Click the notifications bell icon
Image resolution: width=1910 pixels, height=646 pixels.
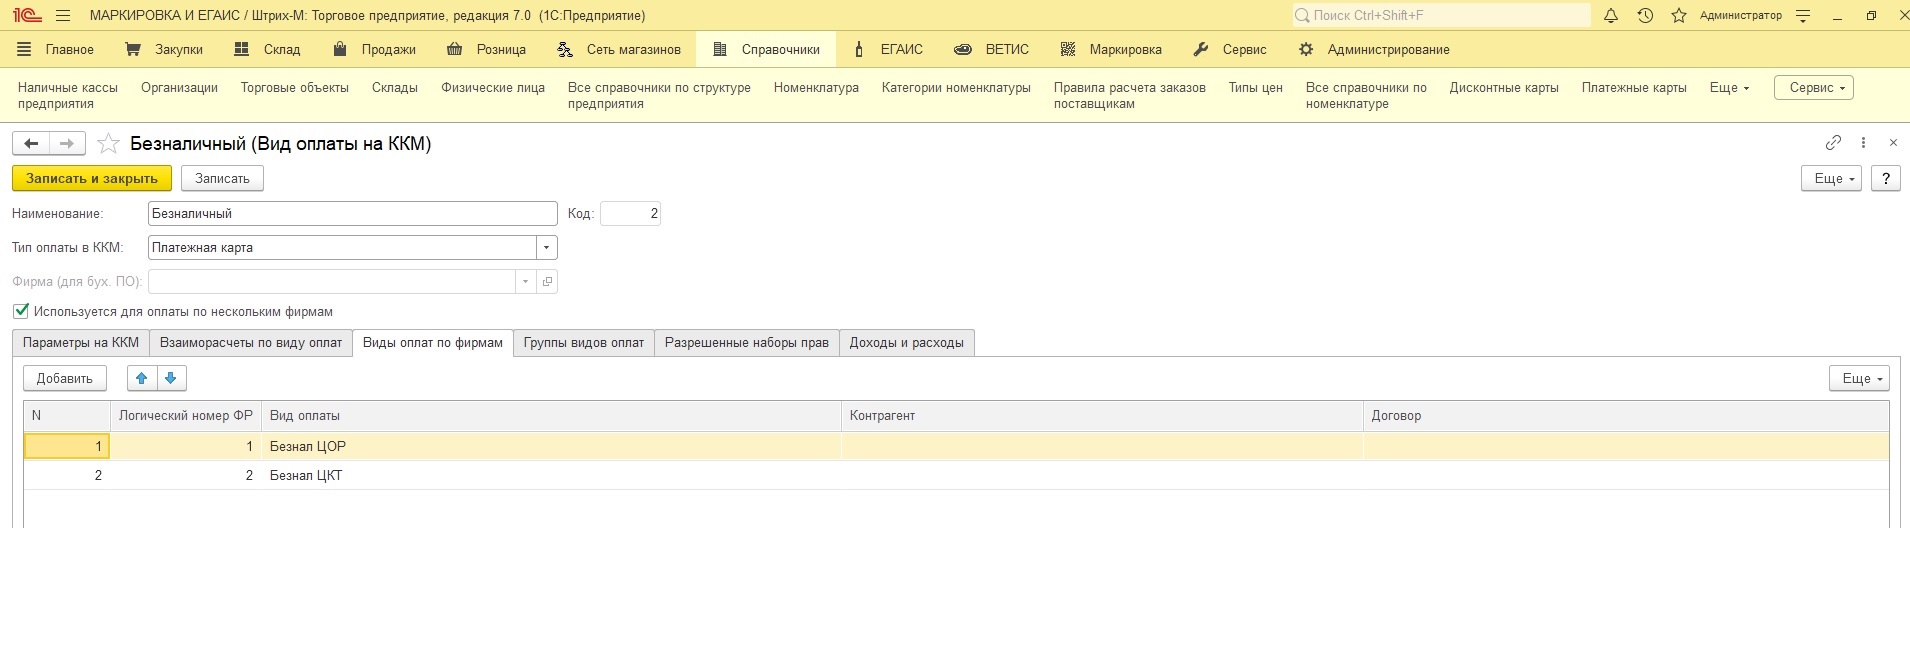[1610, 16]
